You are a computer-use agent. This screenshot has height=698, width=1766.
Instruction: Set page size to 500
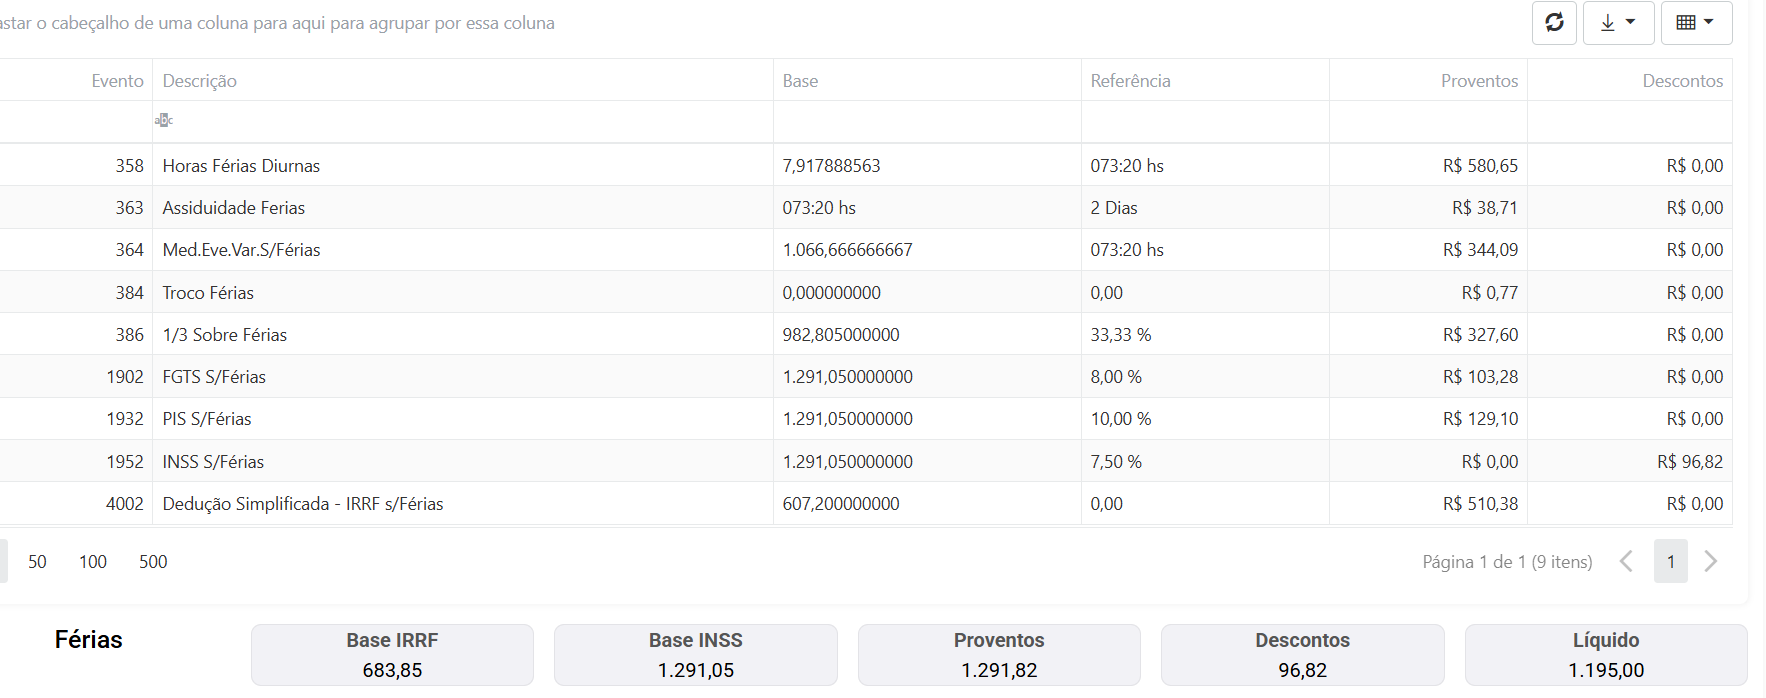pyautogui.click(x=153, y=562)
